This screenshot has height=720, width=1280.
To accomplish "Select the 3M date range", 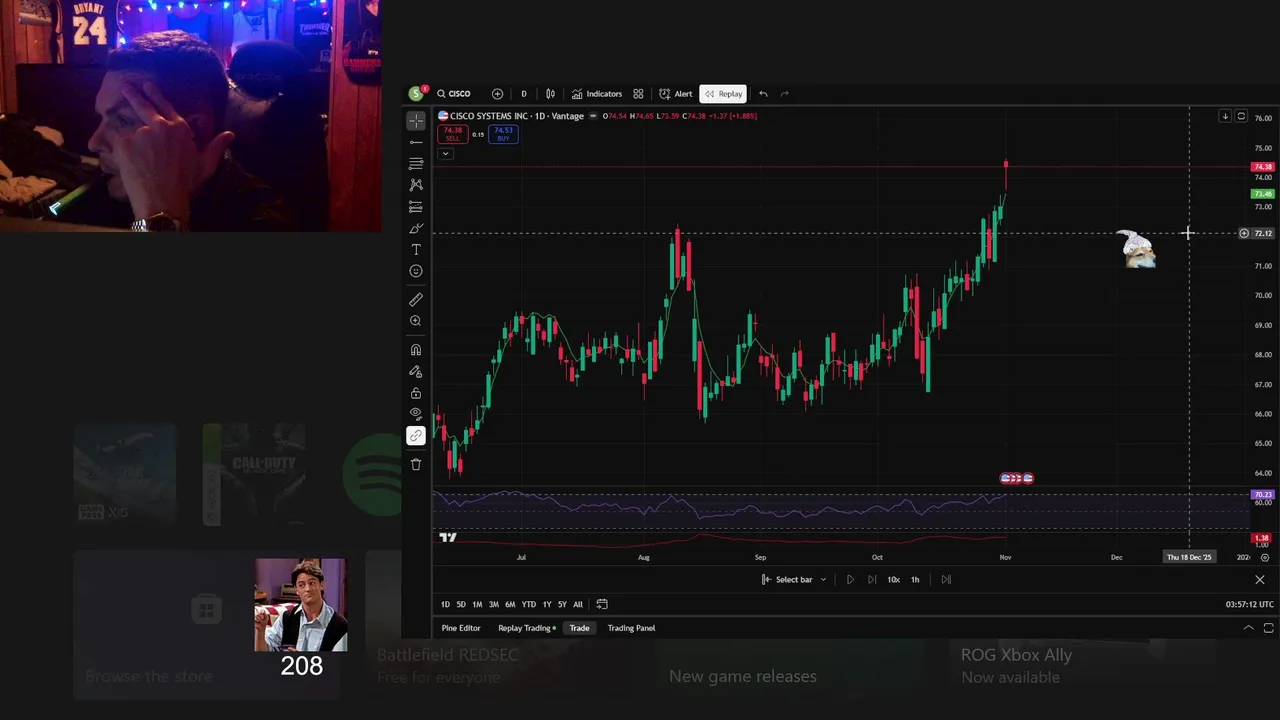I will tap(493, 604).
